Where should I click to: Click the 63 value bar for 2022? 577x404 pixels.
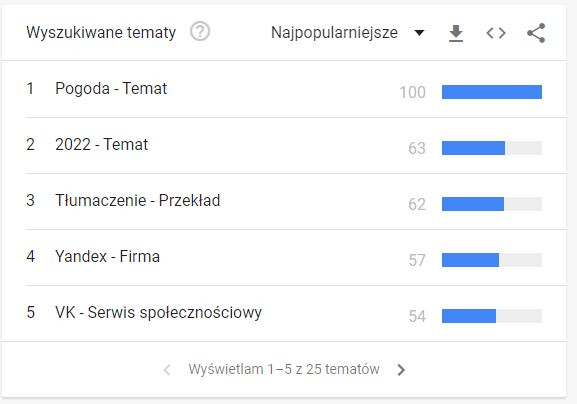tap(492, 148)
